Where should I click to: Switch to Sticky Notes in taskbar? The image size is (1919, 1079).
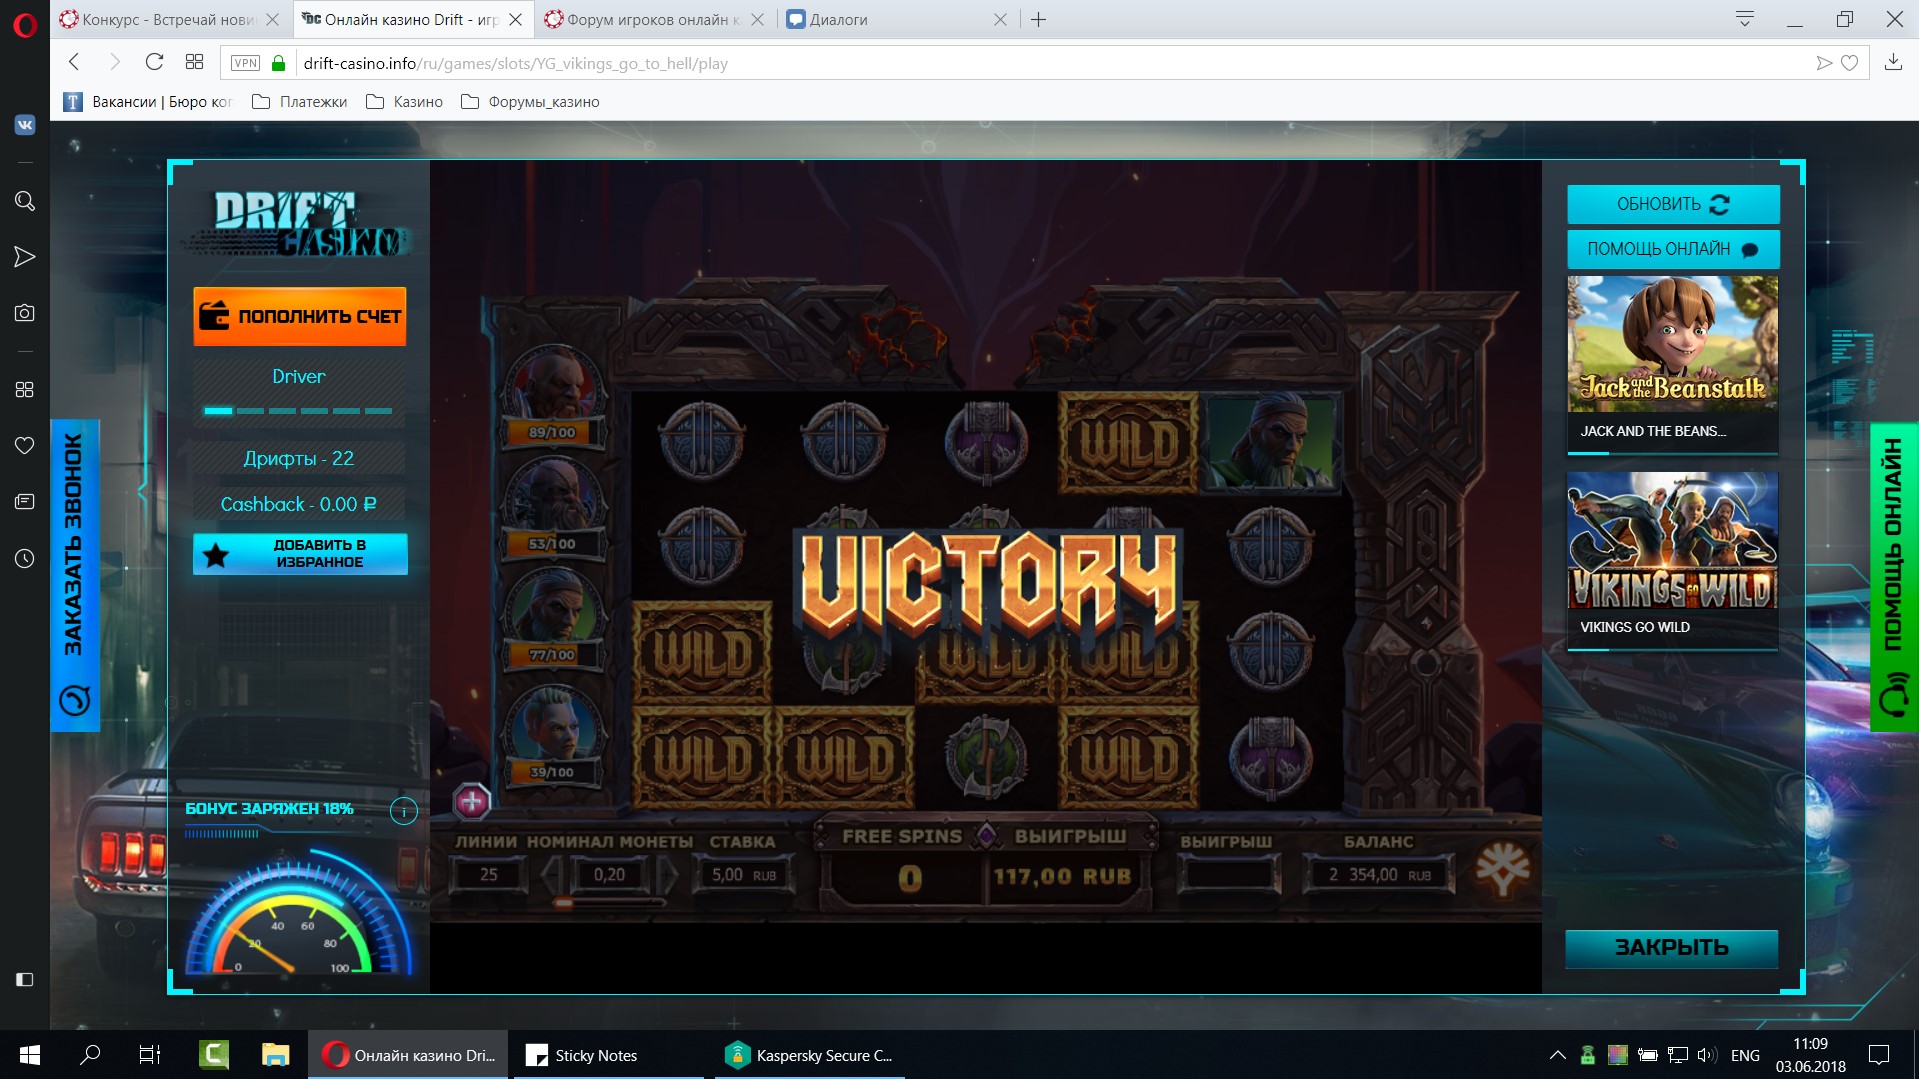pos(609,1055)
